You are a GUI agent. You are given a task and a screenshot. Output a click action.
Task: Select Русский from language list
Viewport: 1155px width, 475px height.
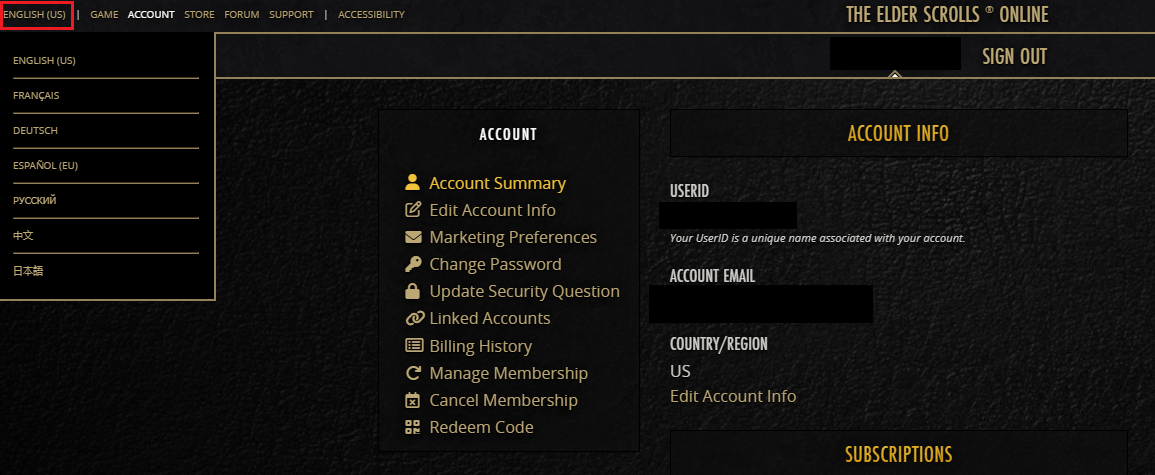(x=35, y=200)
